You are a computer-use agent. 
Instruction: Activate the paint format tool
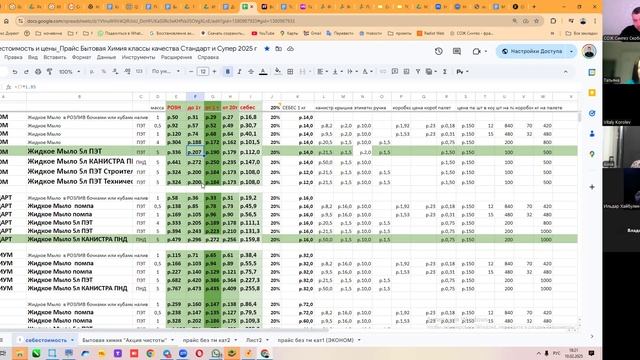click(49, 72)
